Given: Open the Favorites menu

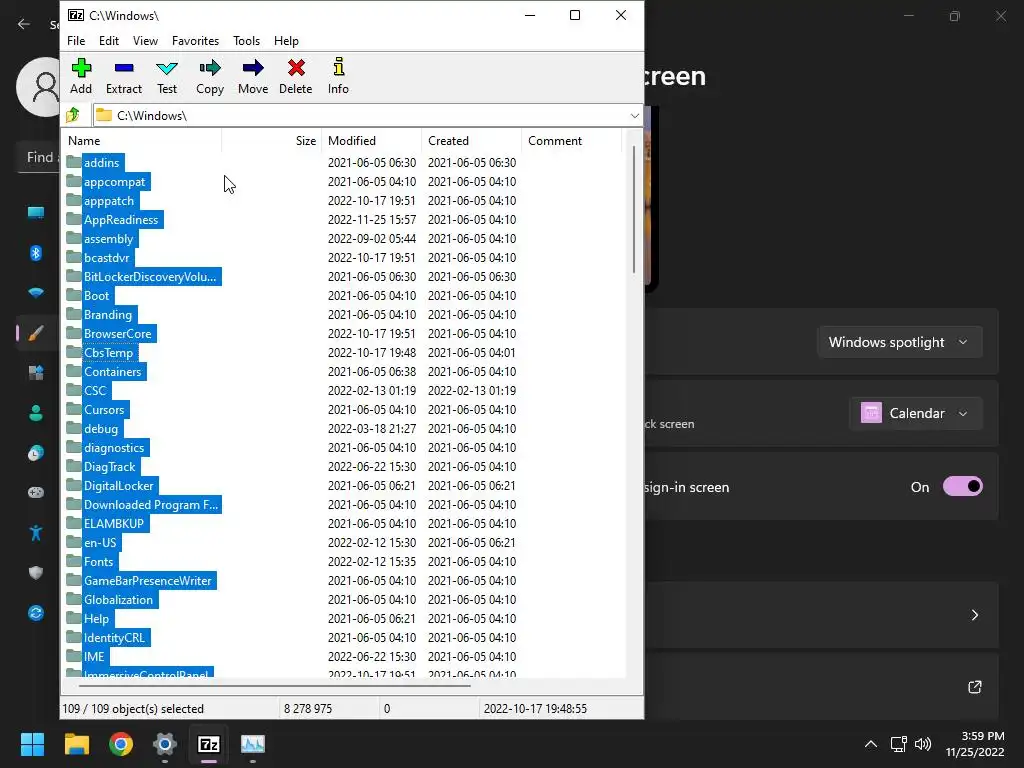Looking at the screenshot, I should click(x=195, y=40).
